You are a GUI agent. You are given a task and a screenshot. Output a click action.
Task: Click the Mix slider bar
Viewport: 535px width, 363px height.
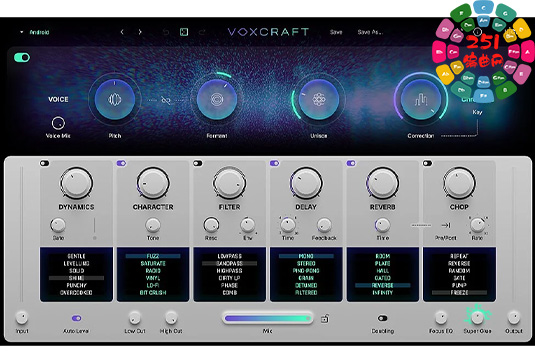point(268,318)
